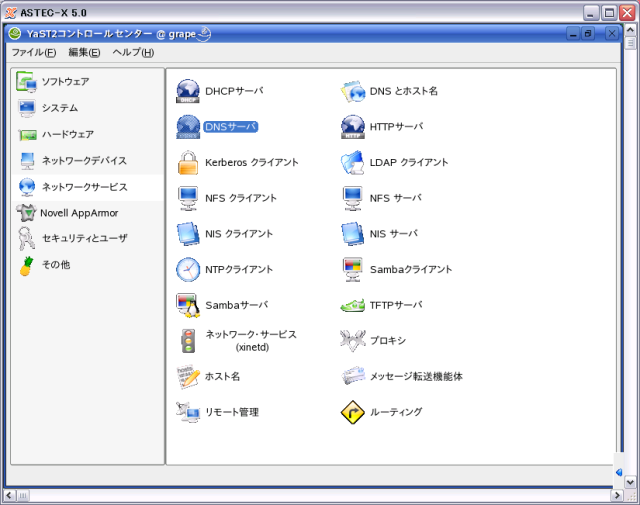The height and width of the screenshot is (505, 640).
Task: Click the vertical scrollbar down arrow
Action: [x=630, y=483]
